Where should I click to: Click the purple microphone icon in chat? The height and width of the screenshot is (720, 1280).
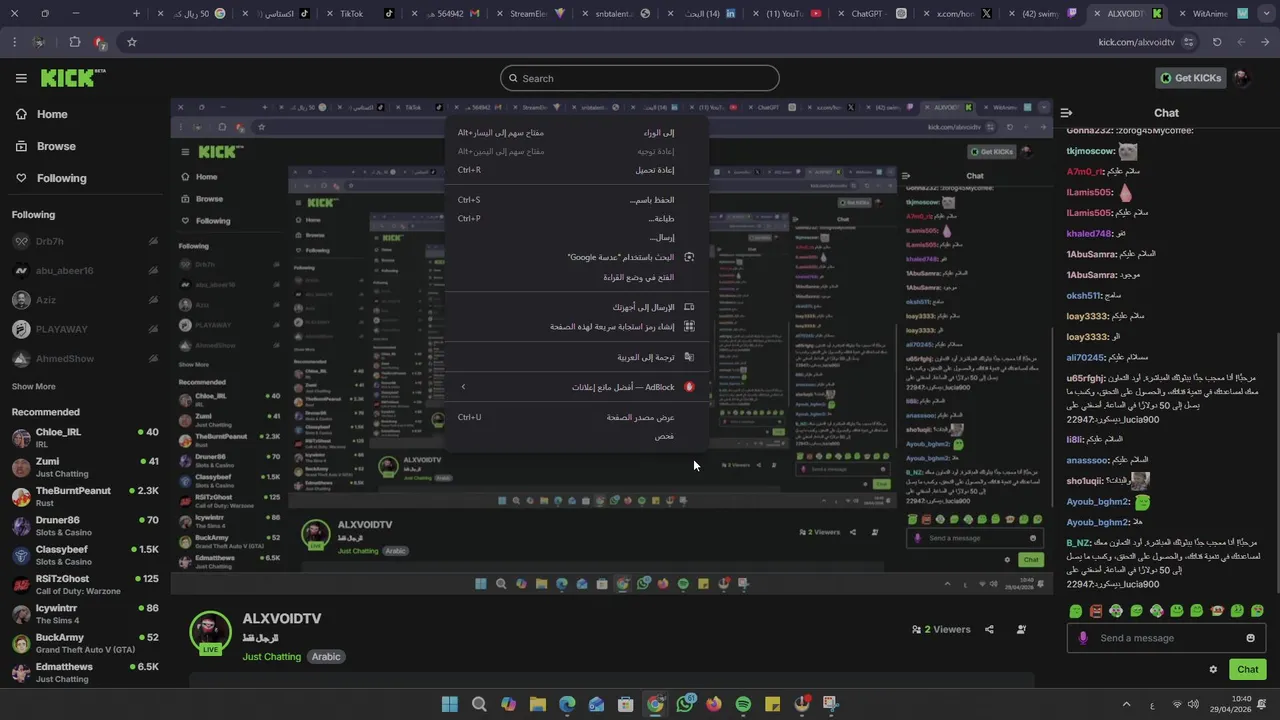pyautogui.click(x=1083, y=638)
